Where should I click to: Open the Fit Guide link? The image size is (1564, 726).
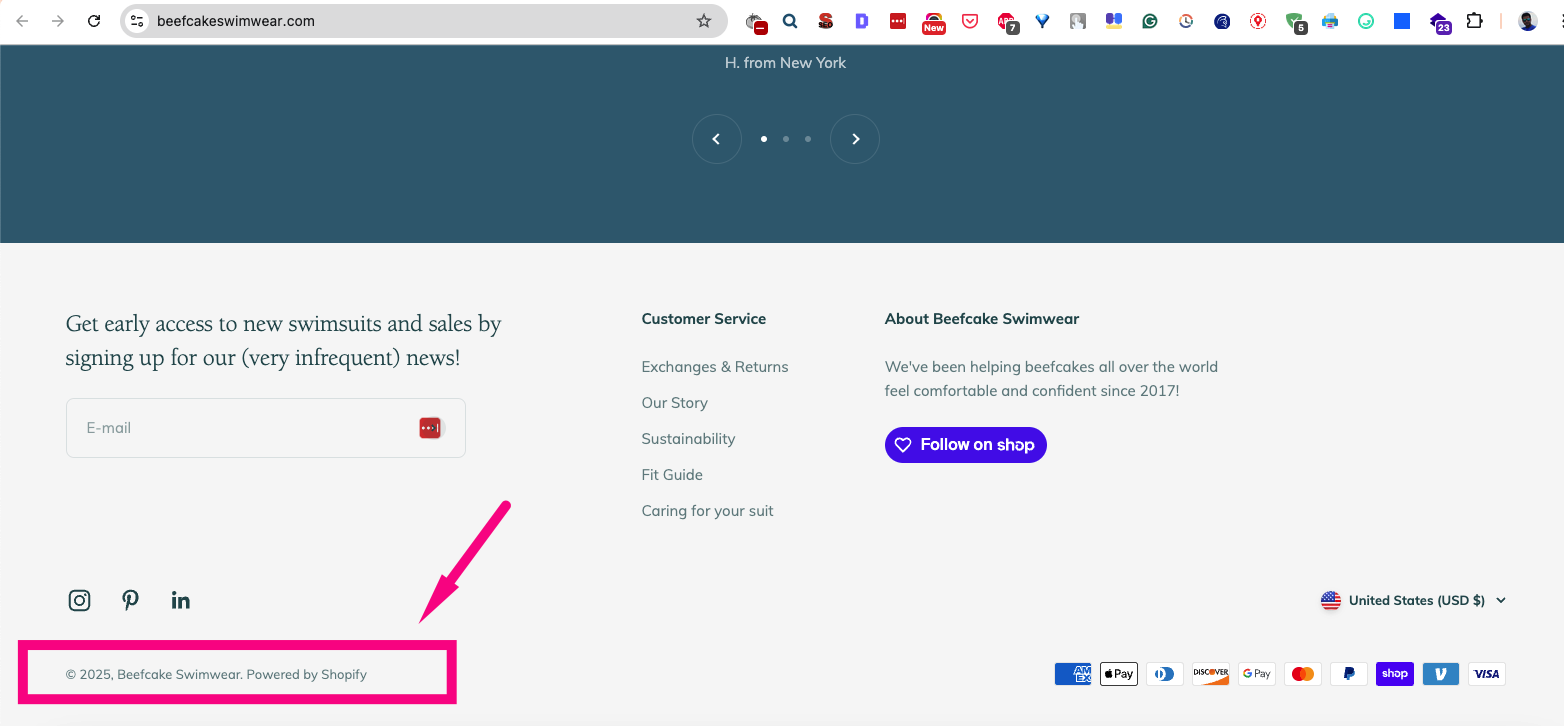tap(672, 475)
